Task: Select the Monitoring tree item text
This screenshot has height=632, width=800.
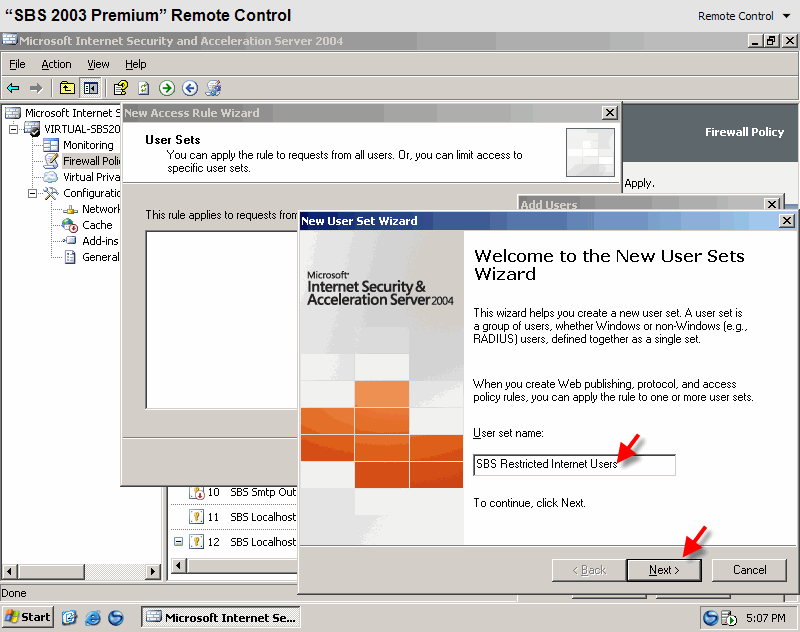Action: tap(88, 145)
